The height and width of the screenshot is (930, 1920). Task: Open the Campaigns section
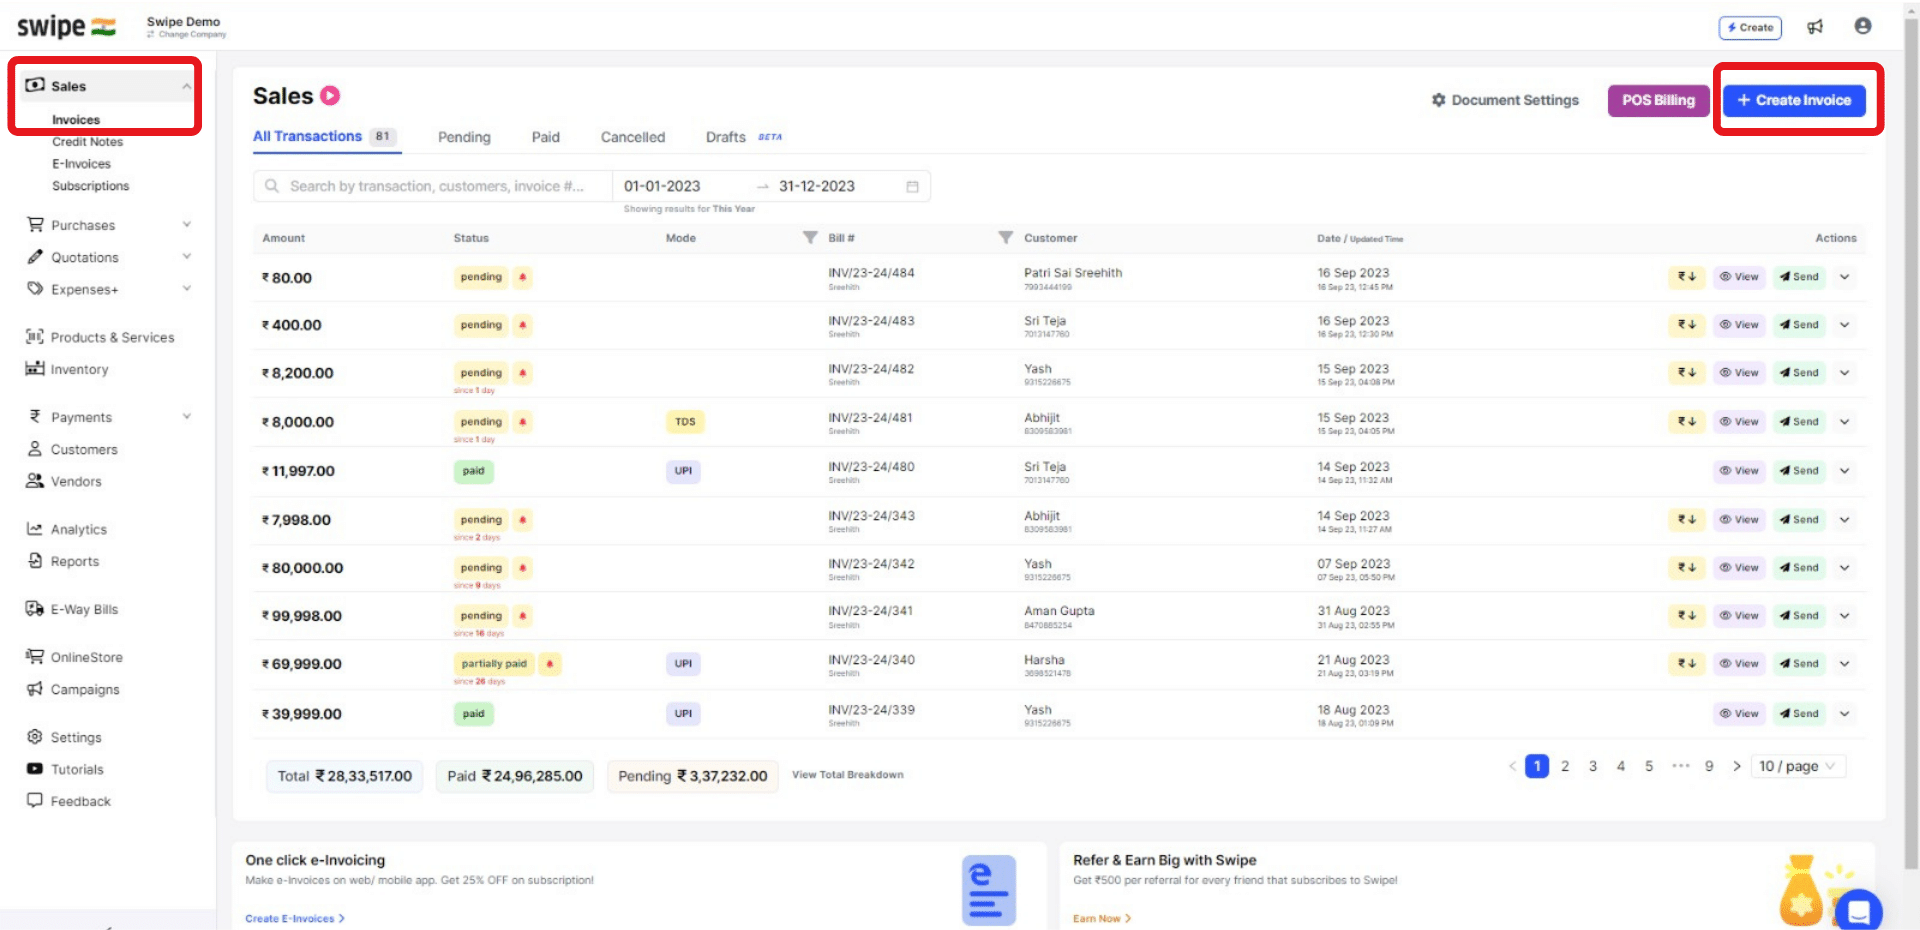pyautogui.click(x=84, y=689)
